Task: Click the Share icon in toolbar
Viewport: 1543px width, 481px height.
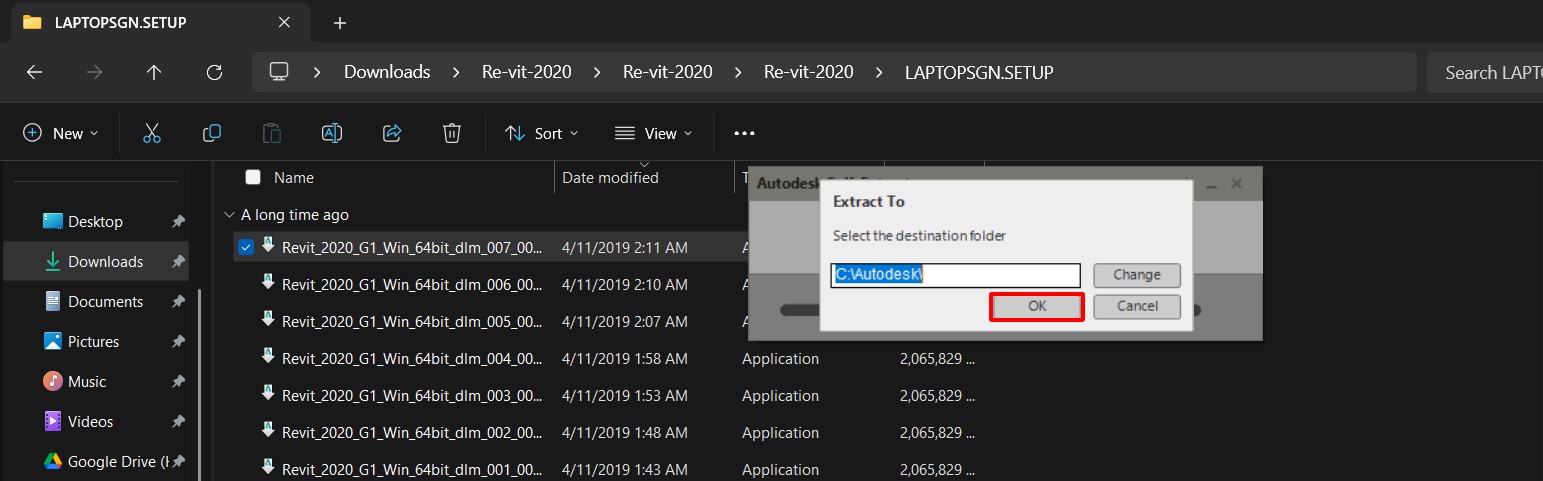Action: pos(392,133)
